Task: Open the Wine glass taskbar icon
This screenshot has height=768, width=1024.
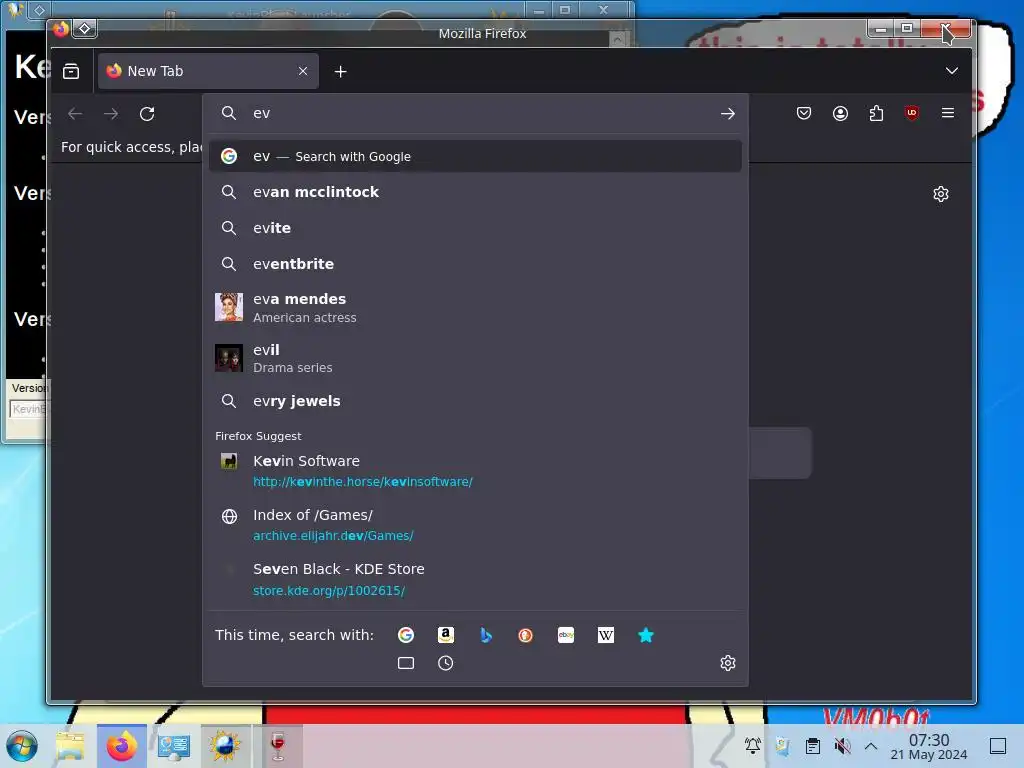Action: pos(278,746)
